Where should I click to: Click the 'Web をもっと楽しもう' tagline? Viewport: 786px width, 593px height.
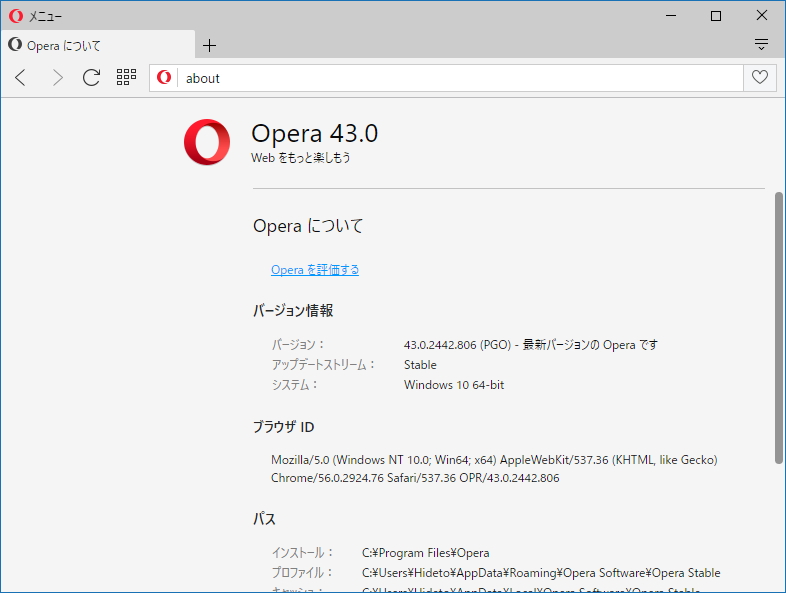point(301,158)
